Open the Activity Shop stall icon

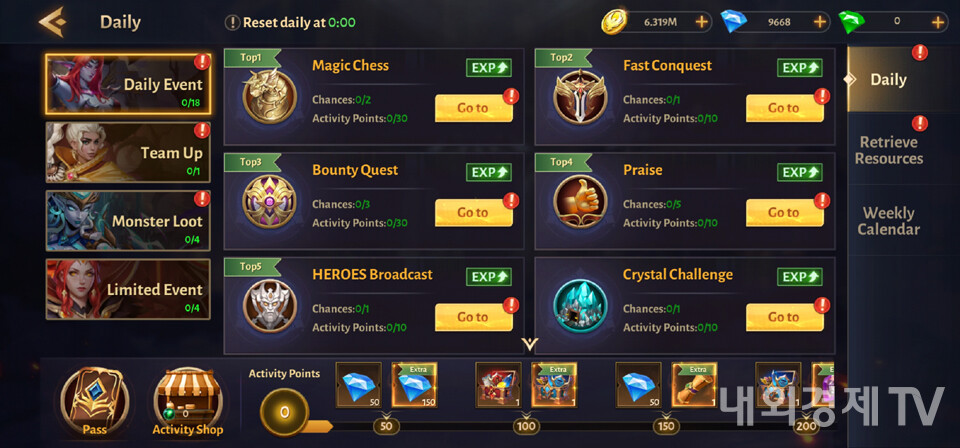(x=187, y=401)
